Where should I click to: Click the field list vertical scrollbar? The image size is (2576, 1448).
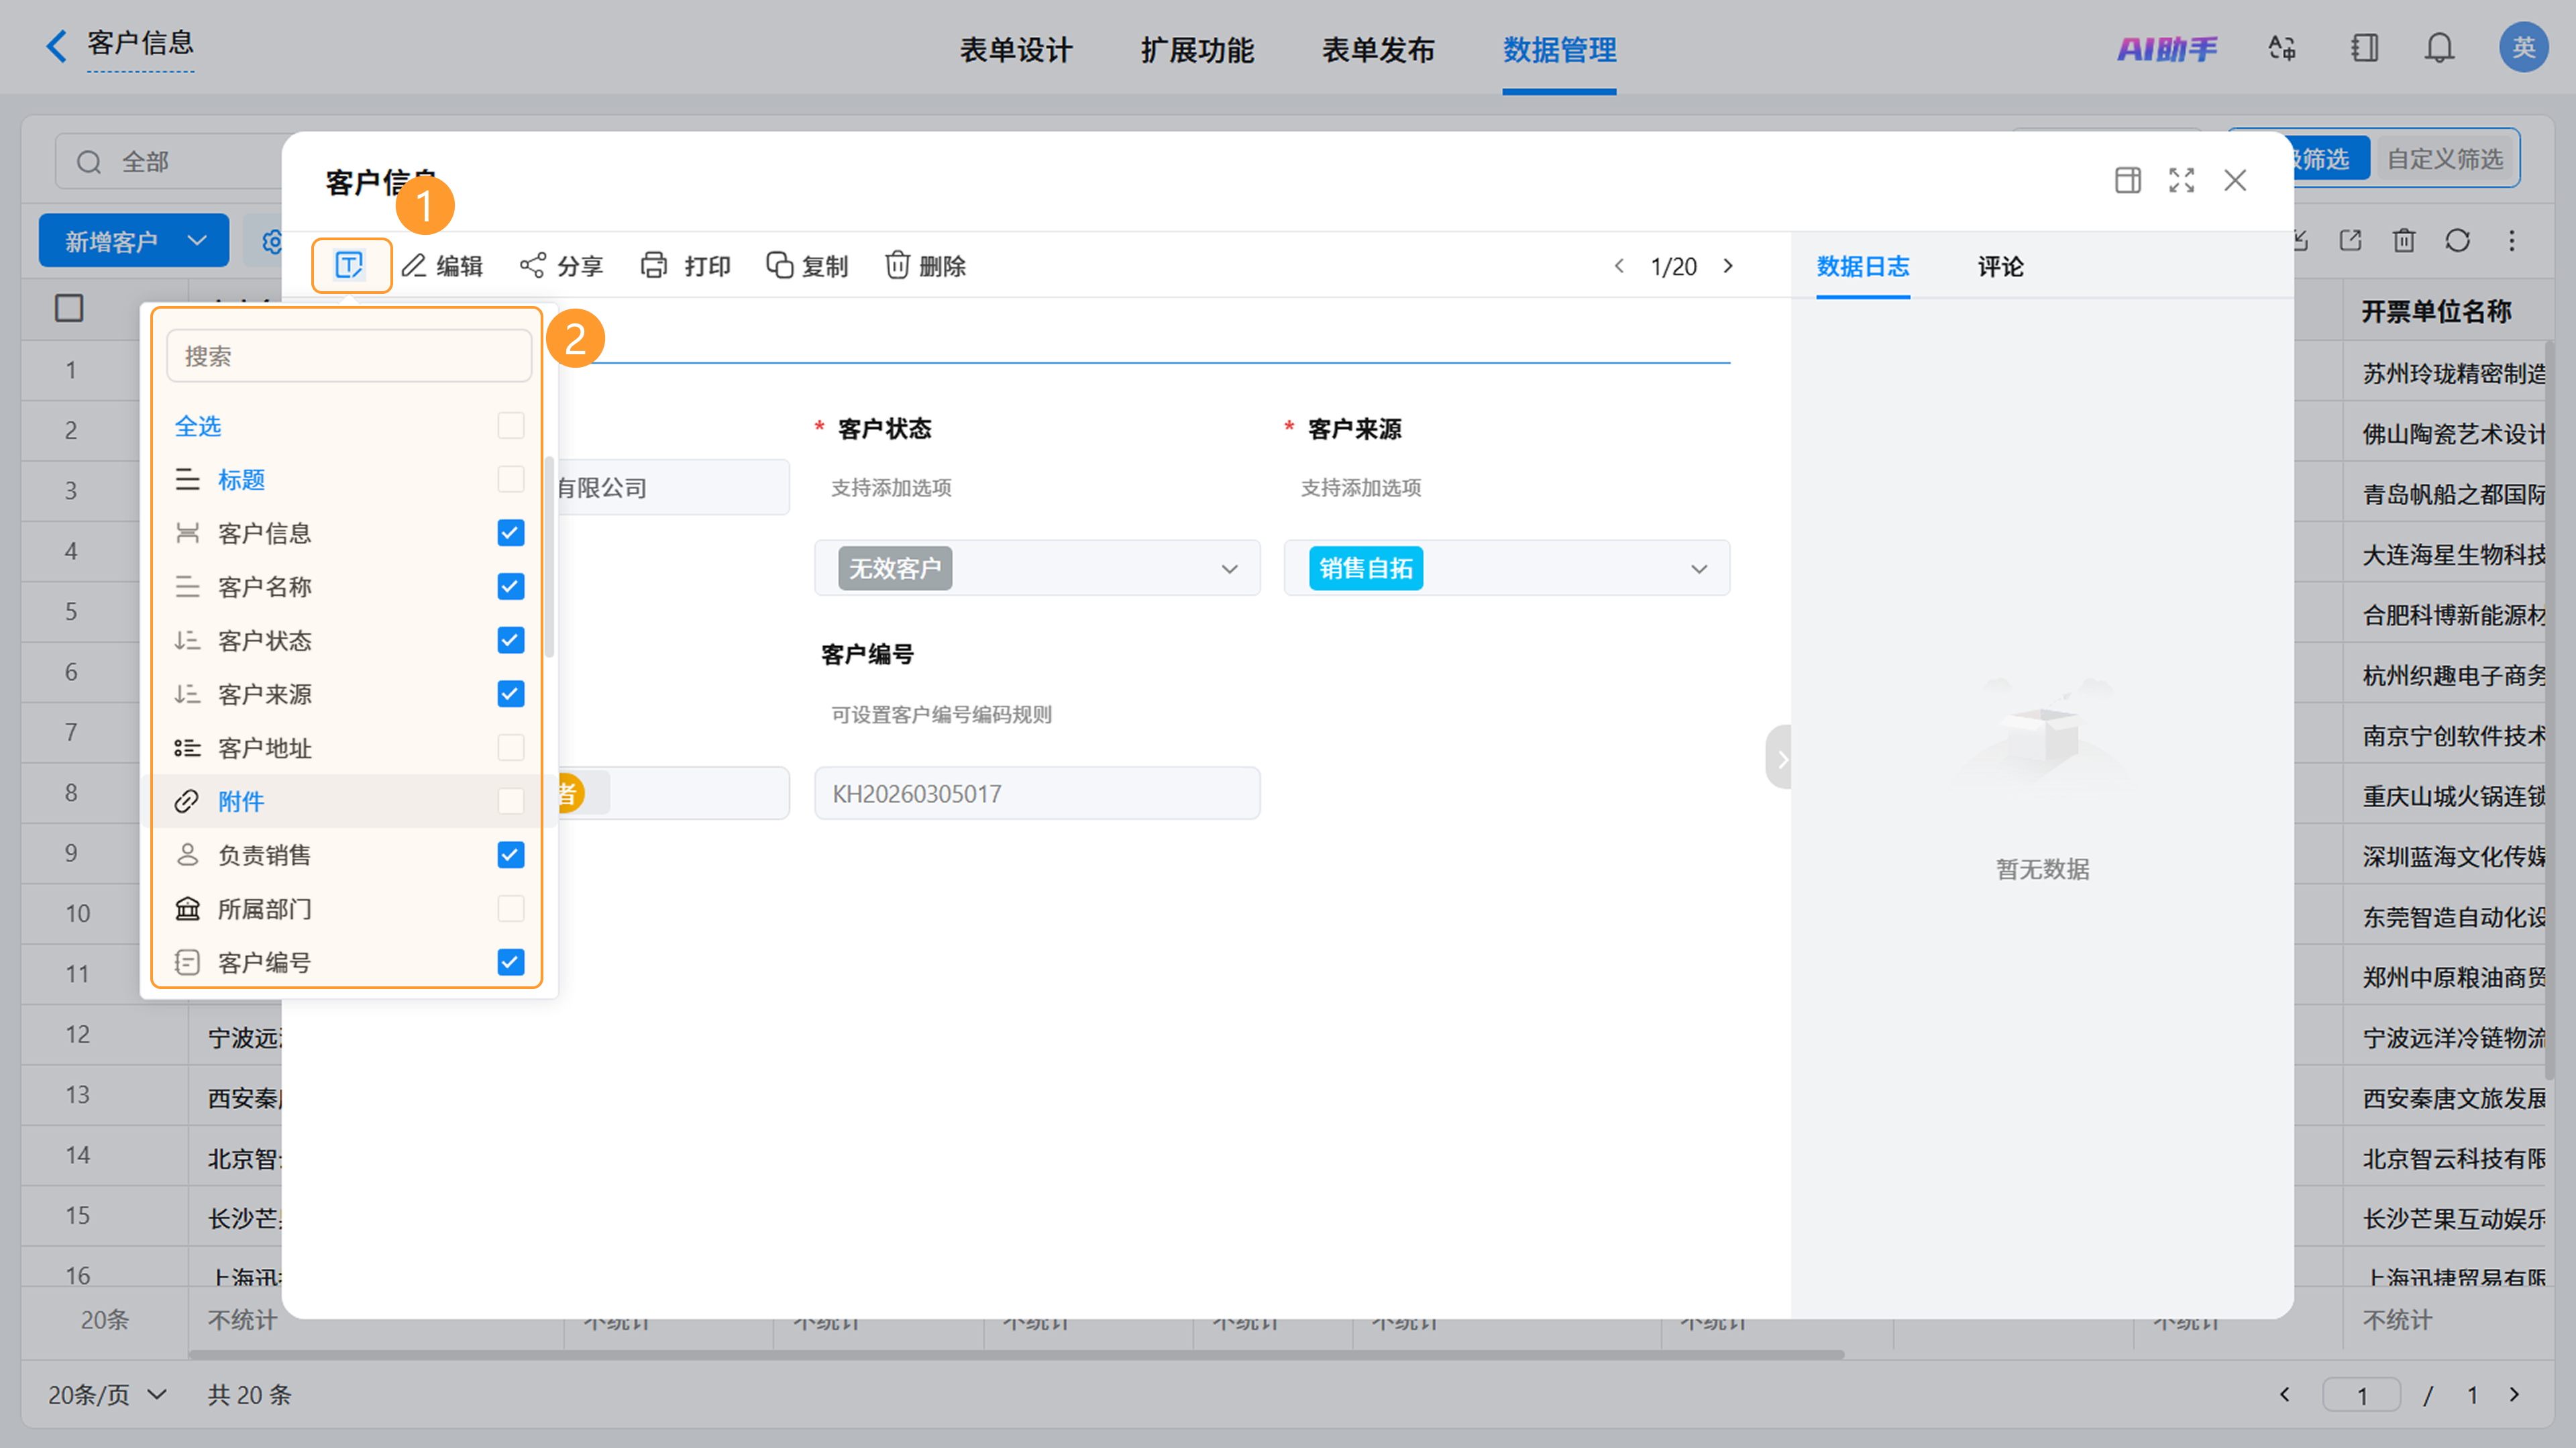pos(548,558)
